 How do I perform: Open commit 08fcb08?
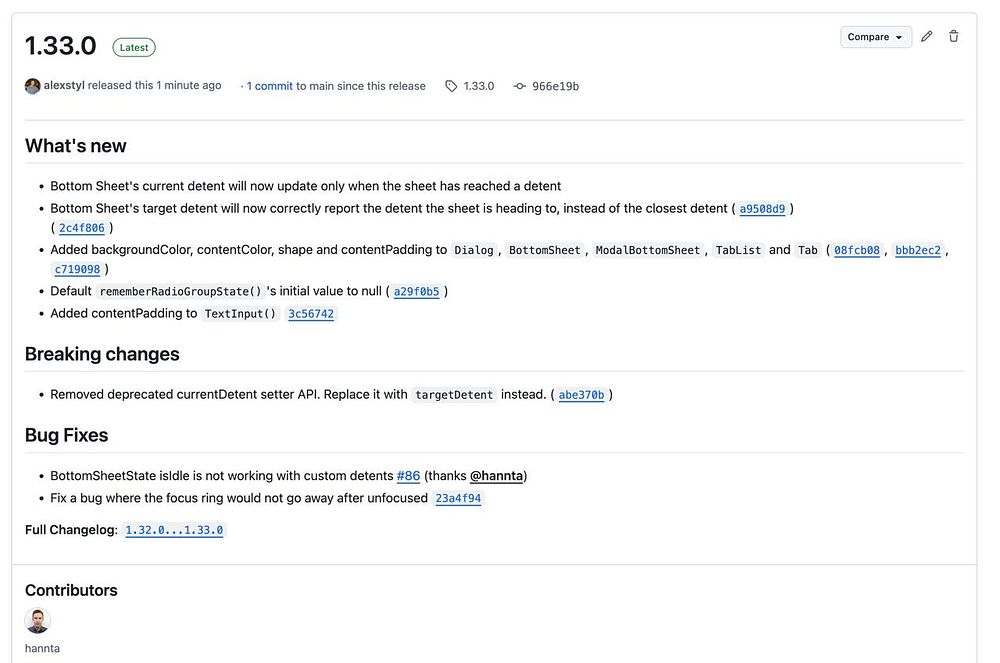pyautogui.click(x=857, y=250)
